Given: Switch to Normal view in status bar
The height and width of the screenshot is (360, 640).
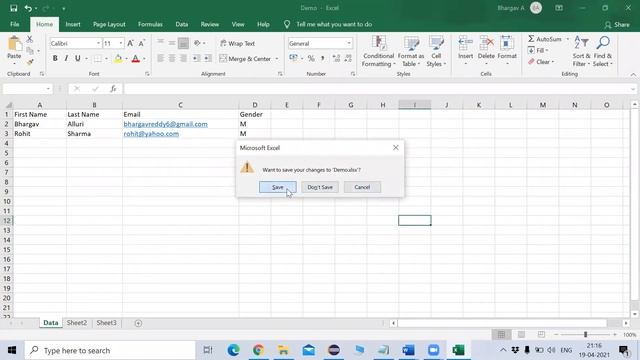Looking at the screenshot, I should 501,335.
